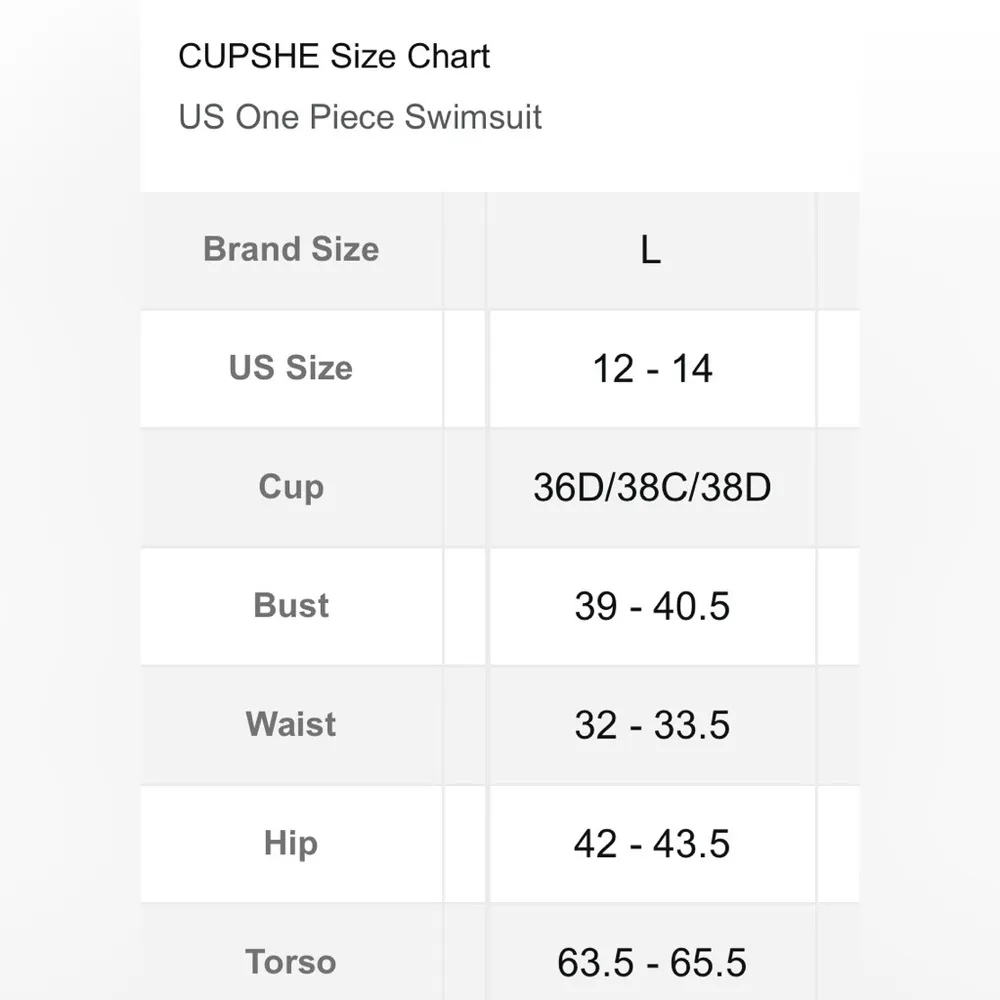Select the Torso row label
Screen dimensions: 1000x1000
(291, 962)
